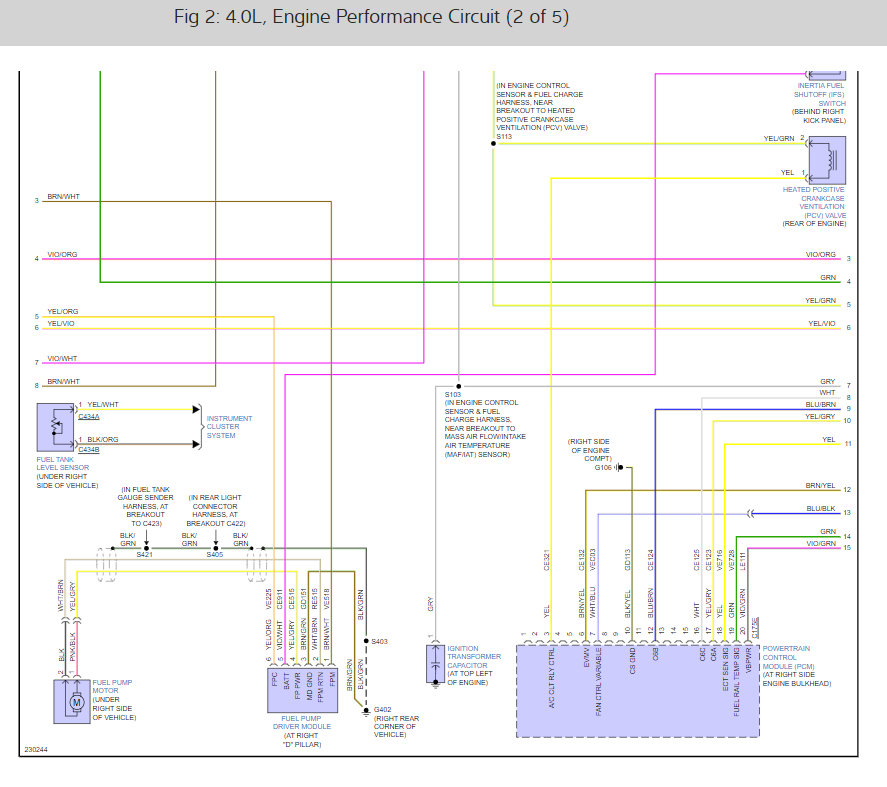887x787 pixels.
Task: Click the powertrain control module block
Action: tap(638, 691)
